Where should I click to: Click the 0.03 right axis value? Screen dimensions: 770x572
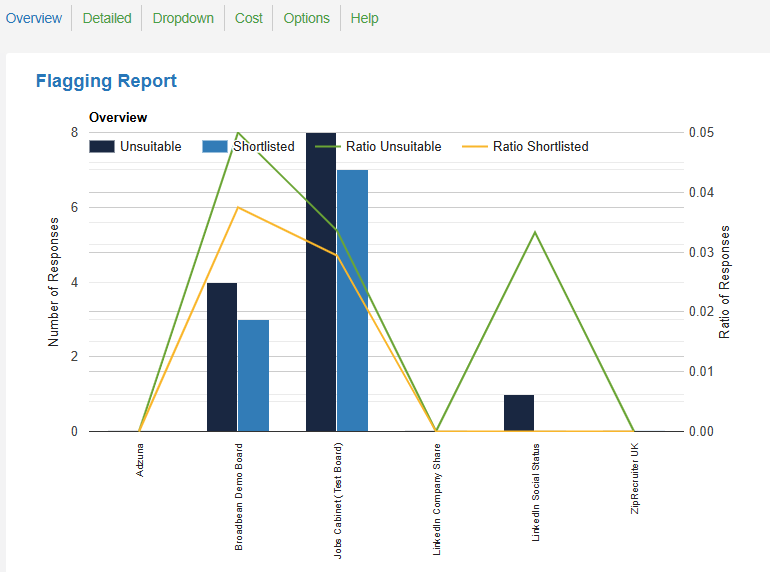point(701,252)
